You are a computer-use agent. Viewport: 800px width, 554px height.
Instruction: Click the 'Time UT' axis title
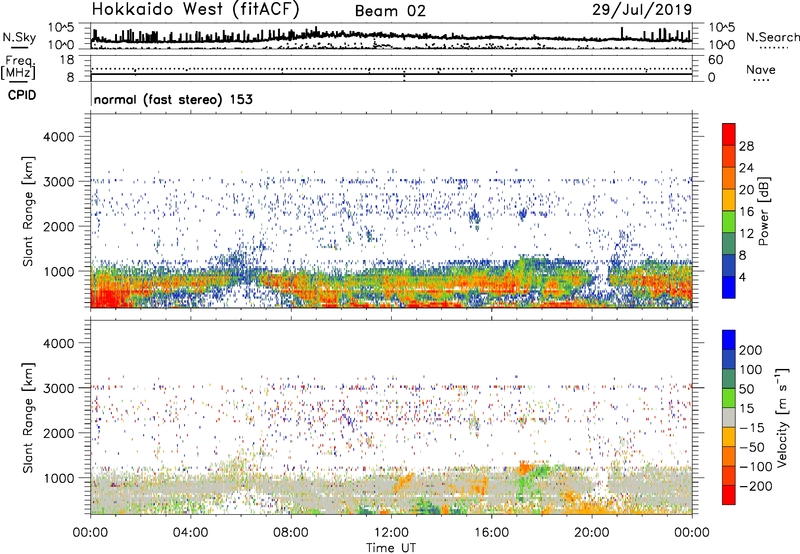tap(391, 547)
